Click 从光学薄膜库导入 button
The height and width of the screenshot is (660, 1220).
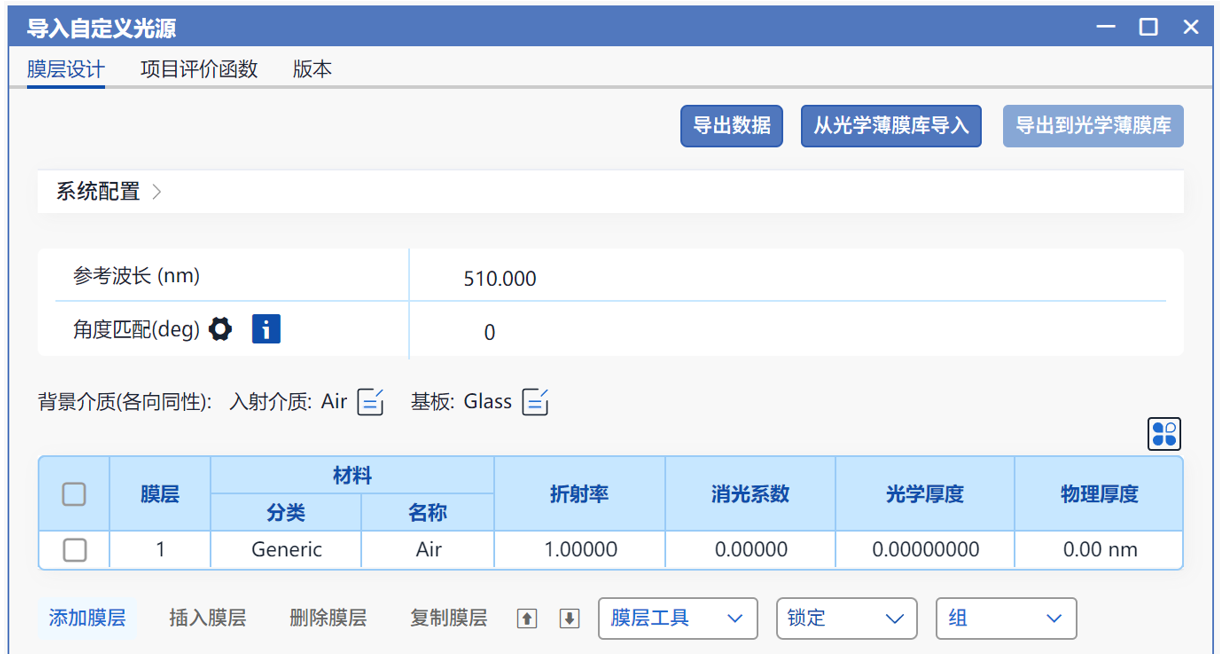pyautogui.click(x=890, y=127)
